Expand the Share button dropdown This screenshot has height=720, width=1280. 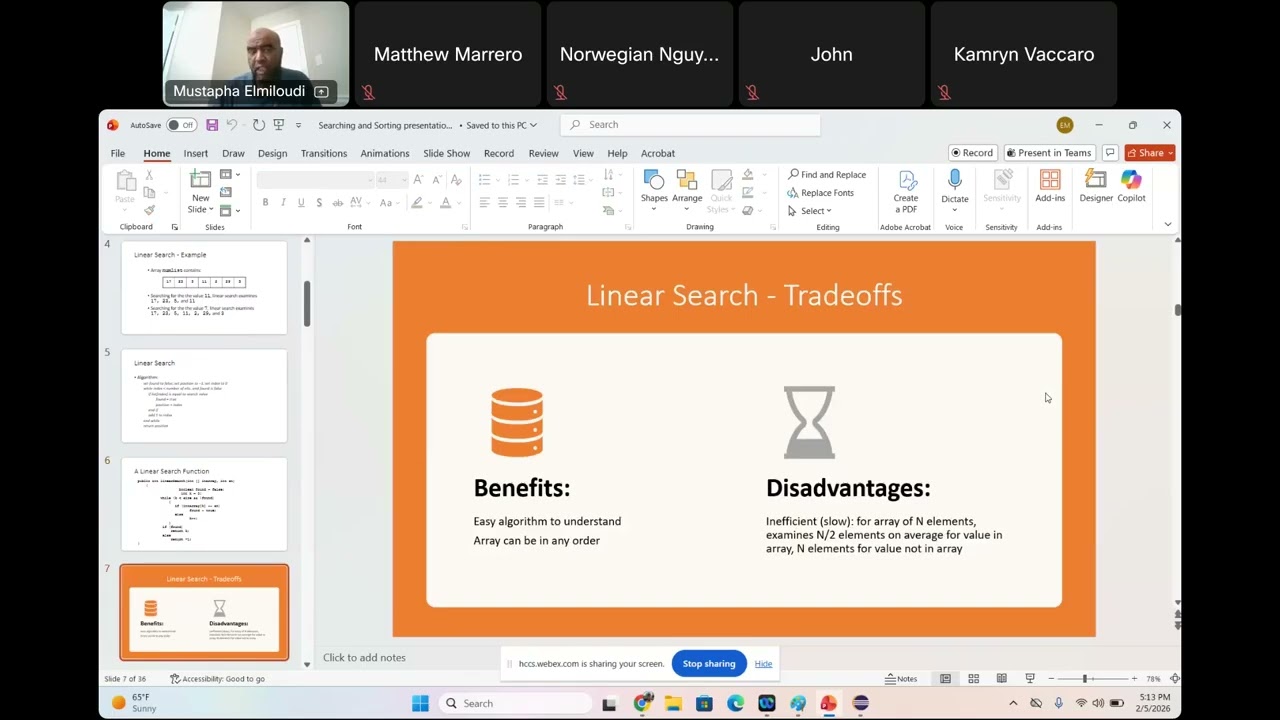pyautogui.click(x=1170, y=153)
